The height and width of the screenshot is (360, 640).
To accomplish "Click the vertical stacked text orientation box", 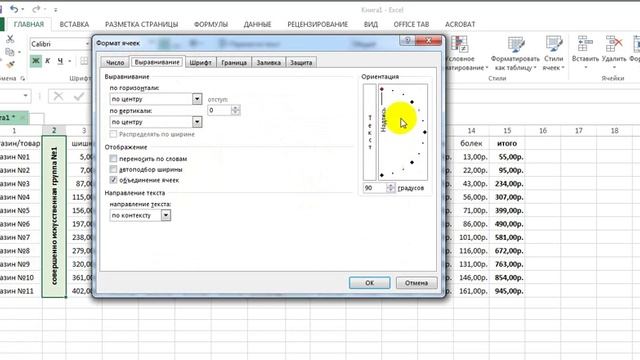I will (x=369, y=132).
